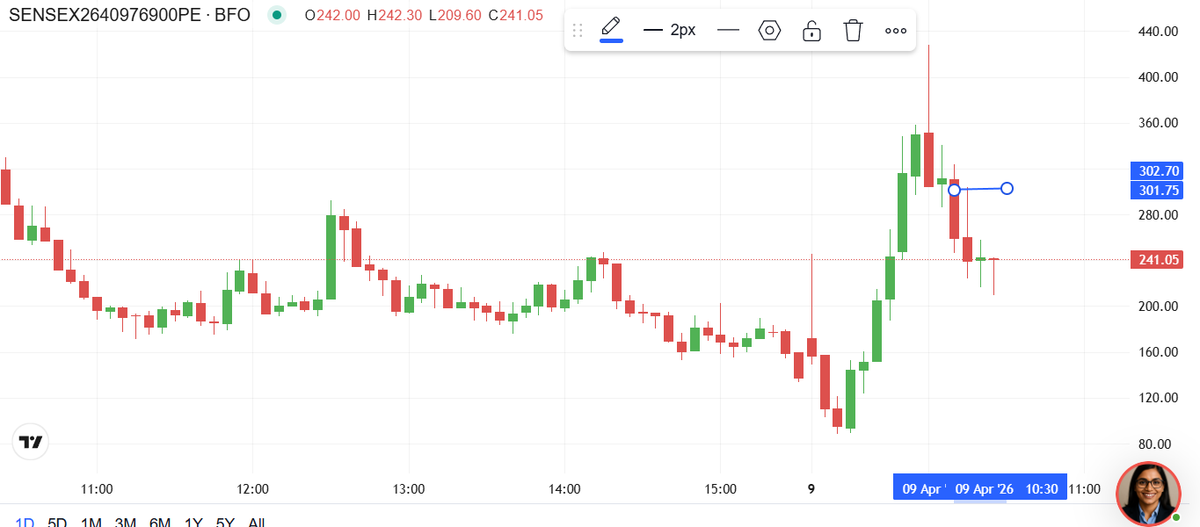
Task: Open the line thickness dropdown
Action: 669,30
